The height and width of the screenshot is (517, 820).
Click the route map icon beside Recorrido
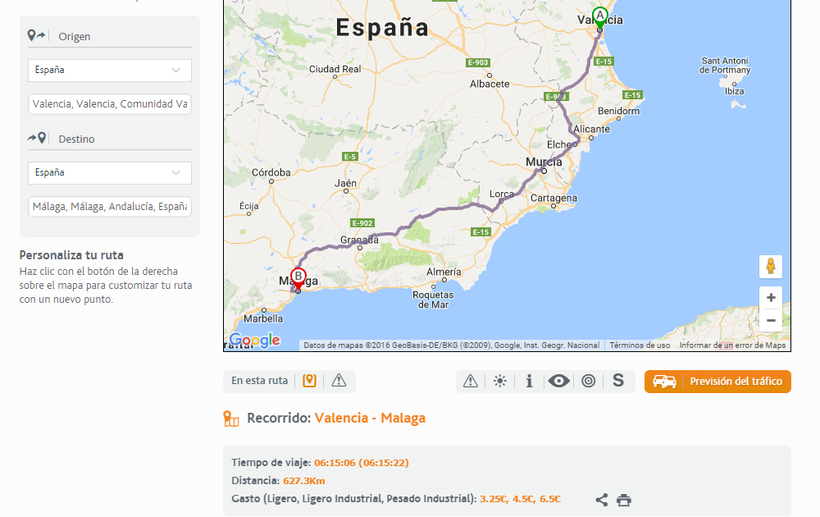pyautogui.click(x=231, y=419)
